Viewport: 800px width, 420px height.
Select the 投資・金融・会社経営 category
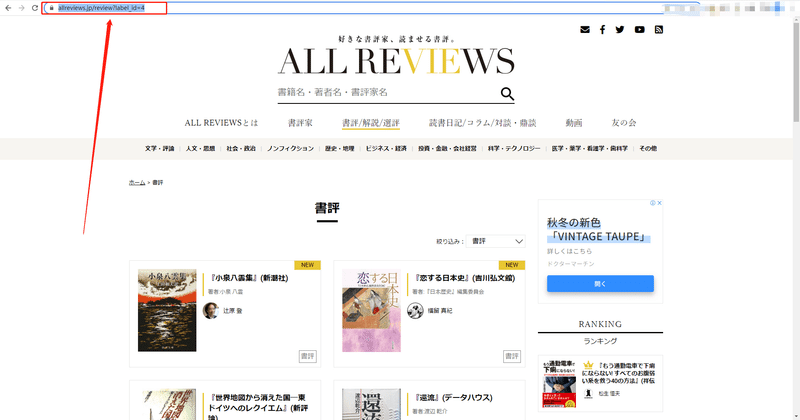447,149
